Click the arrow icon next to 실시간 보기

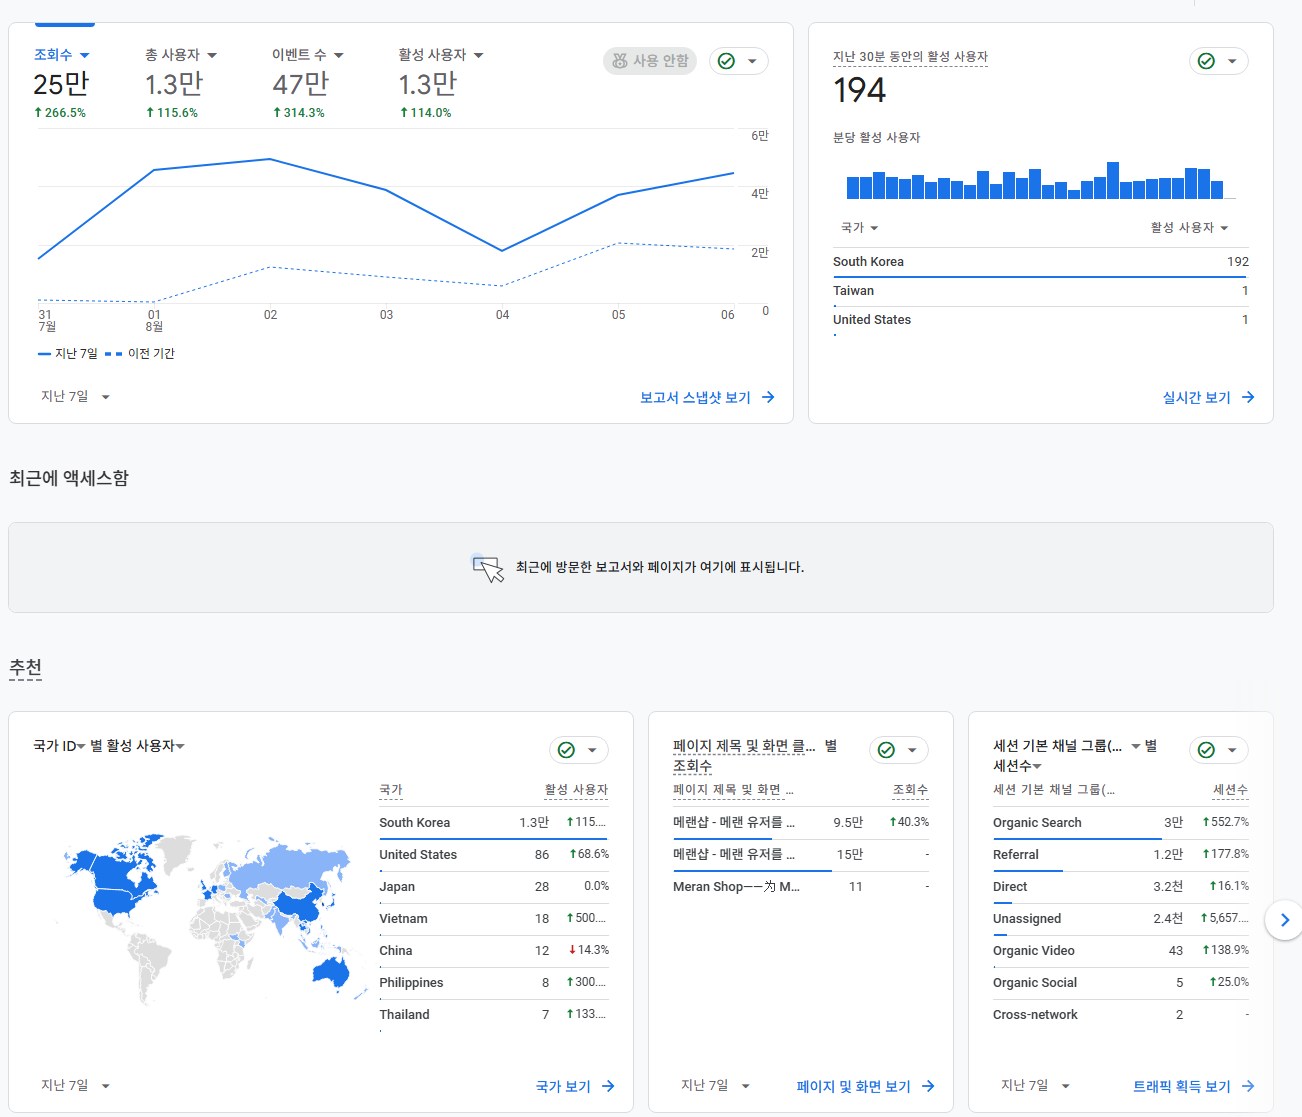1248,397
